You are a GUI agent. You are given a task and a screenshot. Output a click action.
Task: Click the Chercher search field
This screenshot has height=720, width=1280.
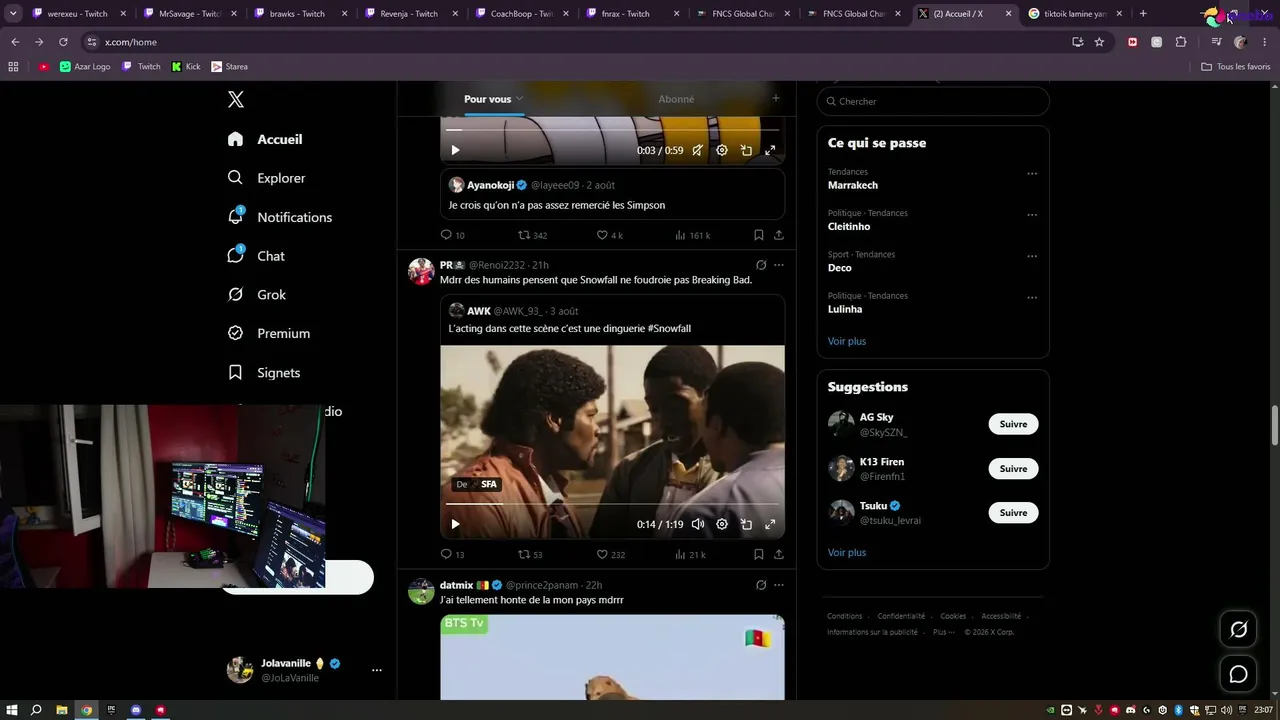tap(933, 101)
